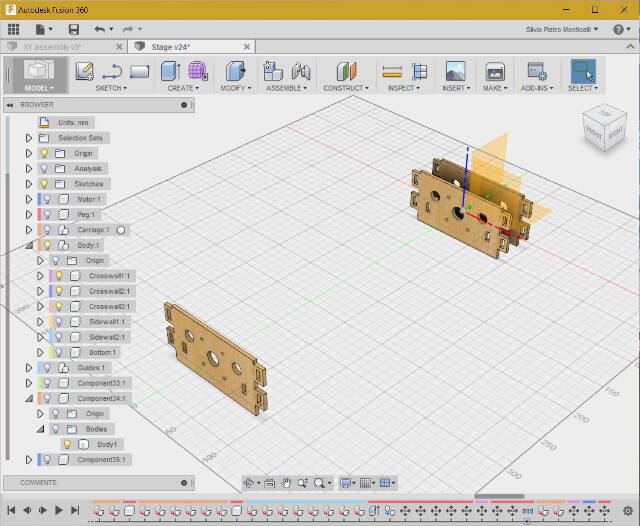Screen dimensions: 640x526
Task: Click the Undo arrow
Action: tap(100, 29)
